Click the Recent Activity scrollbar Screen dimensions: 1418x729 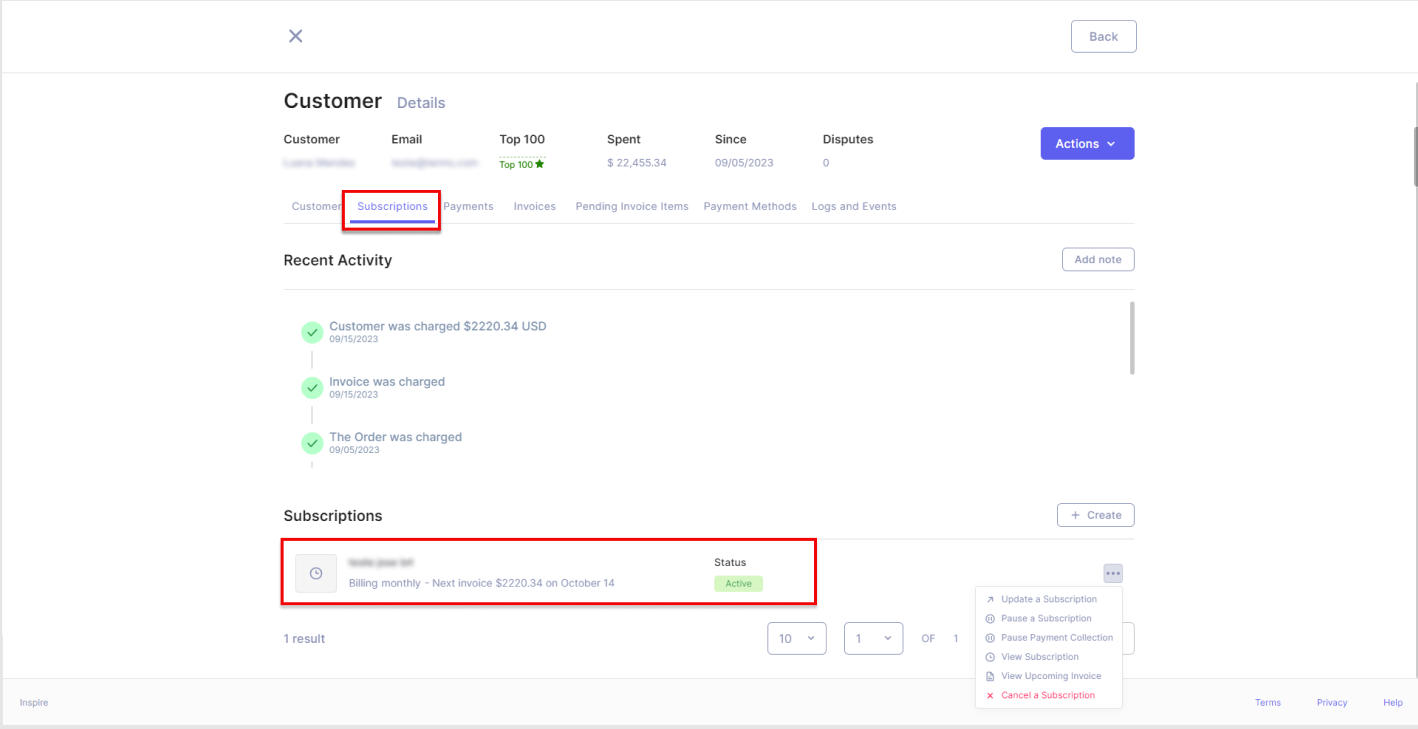(x=1132, y=338)
